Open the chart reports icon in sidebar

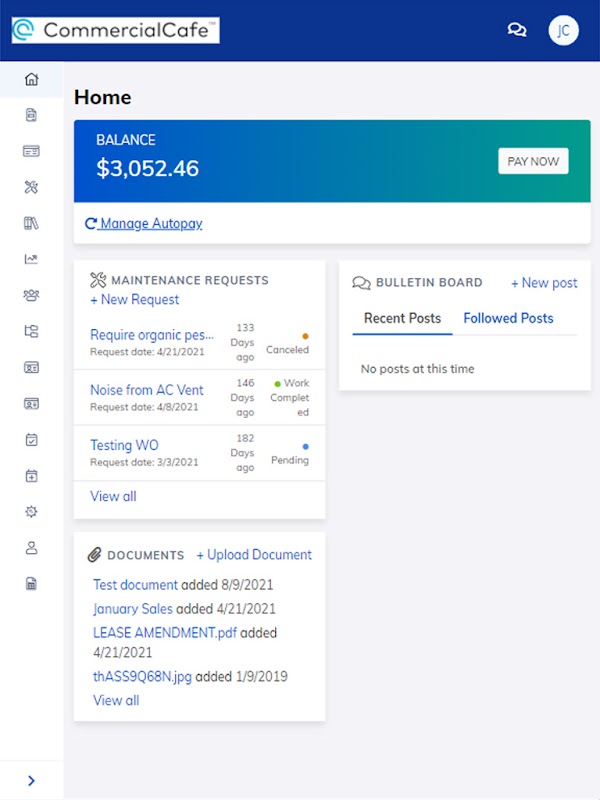[x=31, y=259]
